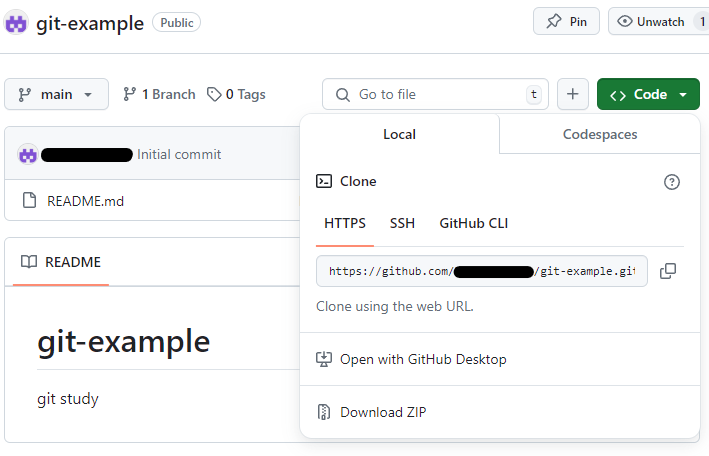709x456 pixels.
Task: Open the main branch selector dropdown
Action: [x=57, y=94]
